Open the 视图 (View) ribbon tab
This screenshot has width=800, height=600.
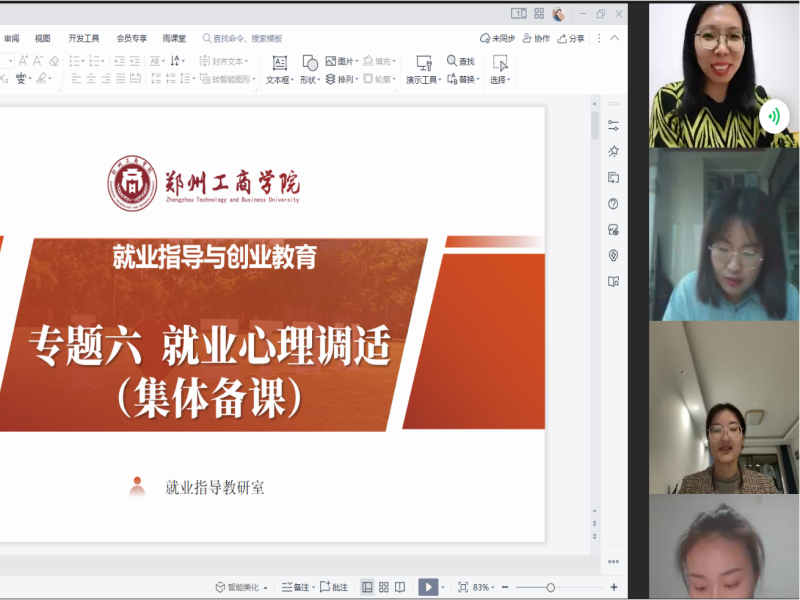(x=42, y=38)
